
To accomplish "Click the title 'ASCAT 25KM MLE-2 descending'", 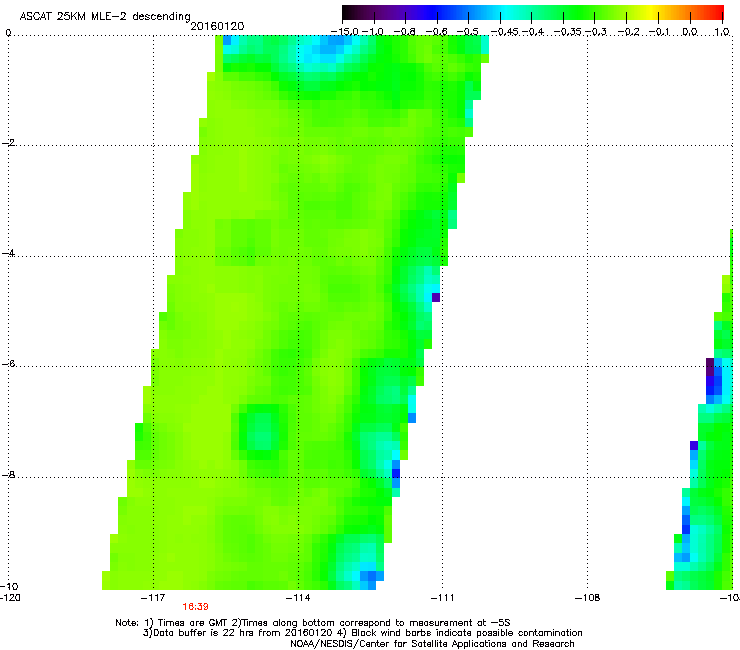I will 105,16.
